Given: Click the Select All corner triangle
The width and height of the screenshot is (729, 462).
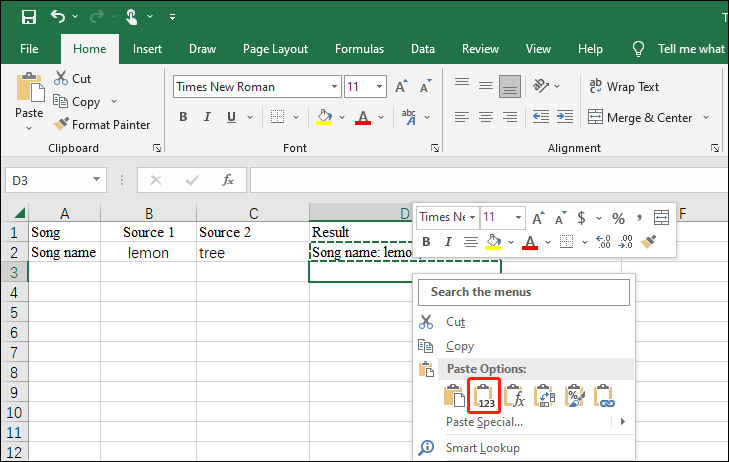Looking at the screenshot, I should pyautogui.click(x=20, y=213).
